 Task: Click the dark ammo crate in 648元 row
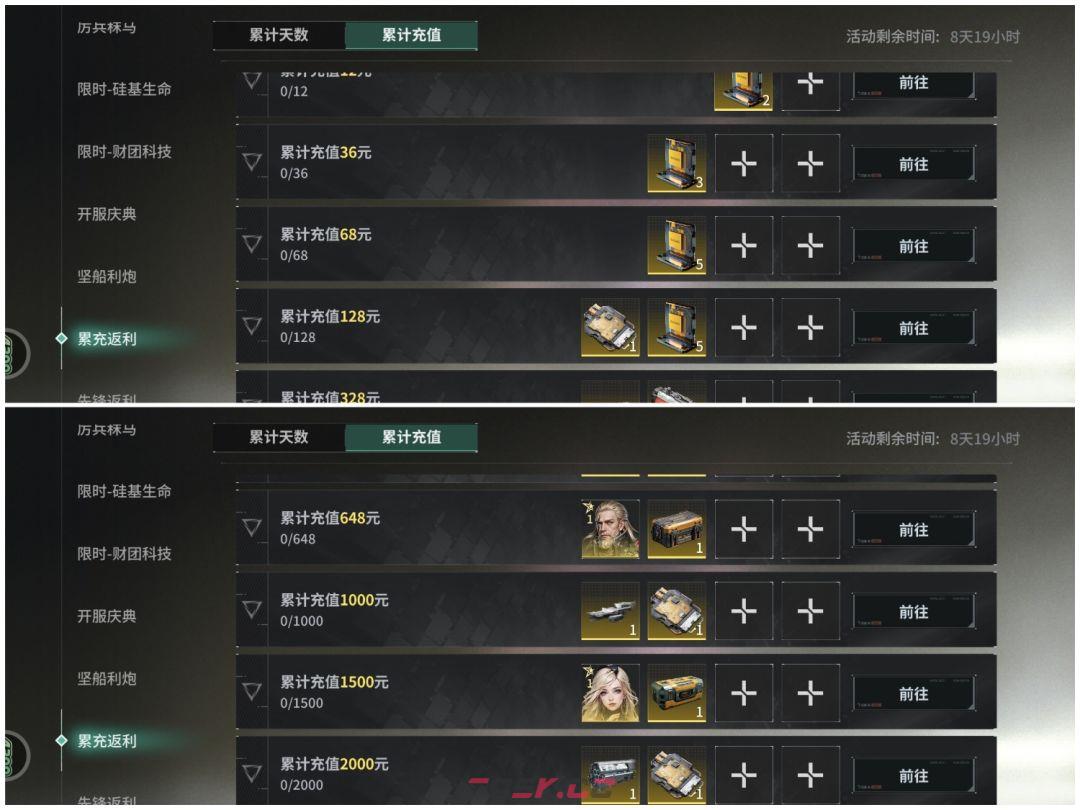click(x=676, y=528)
